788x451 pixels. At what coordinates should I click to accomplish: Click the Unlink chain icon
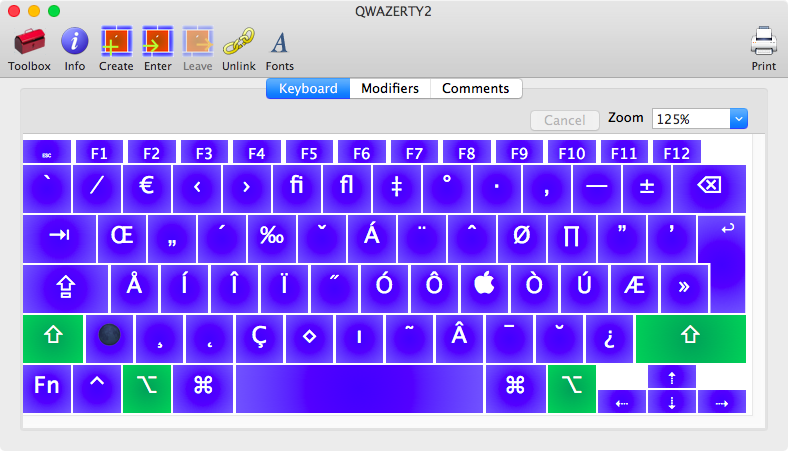coord(238,43)
